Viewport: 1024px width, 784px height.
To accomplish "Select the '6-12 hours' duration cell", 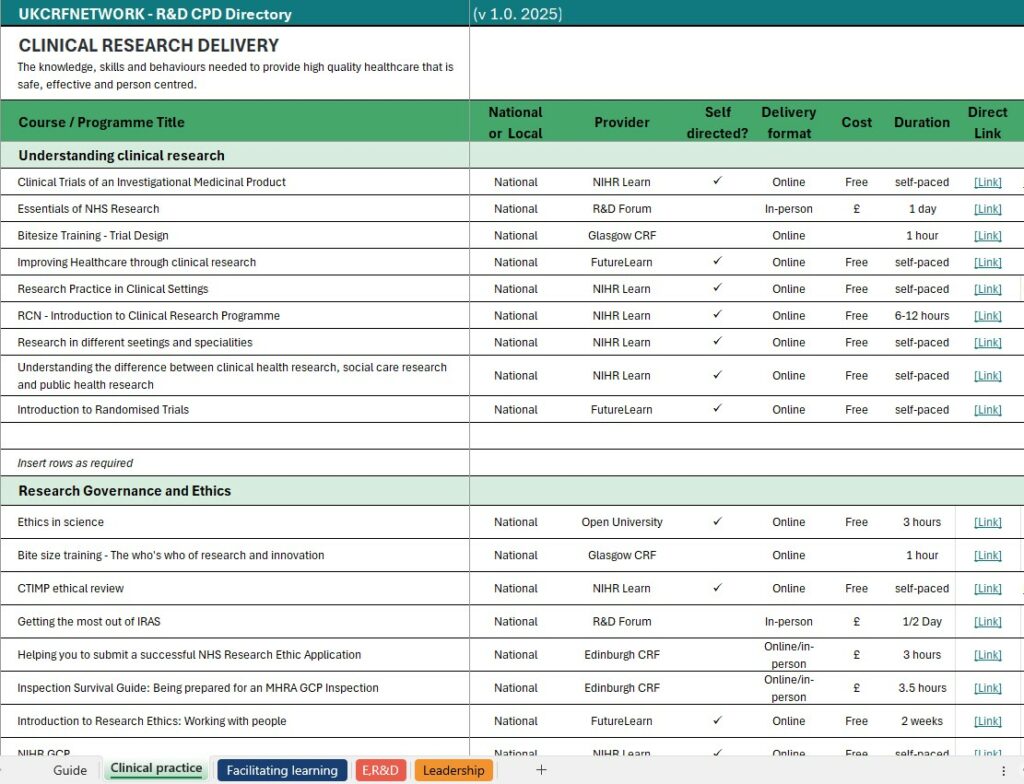I will pos(921,316).
